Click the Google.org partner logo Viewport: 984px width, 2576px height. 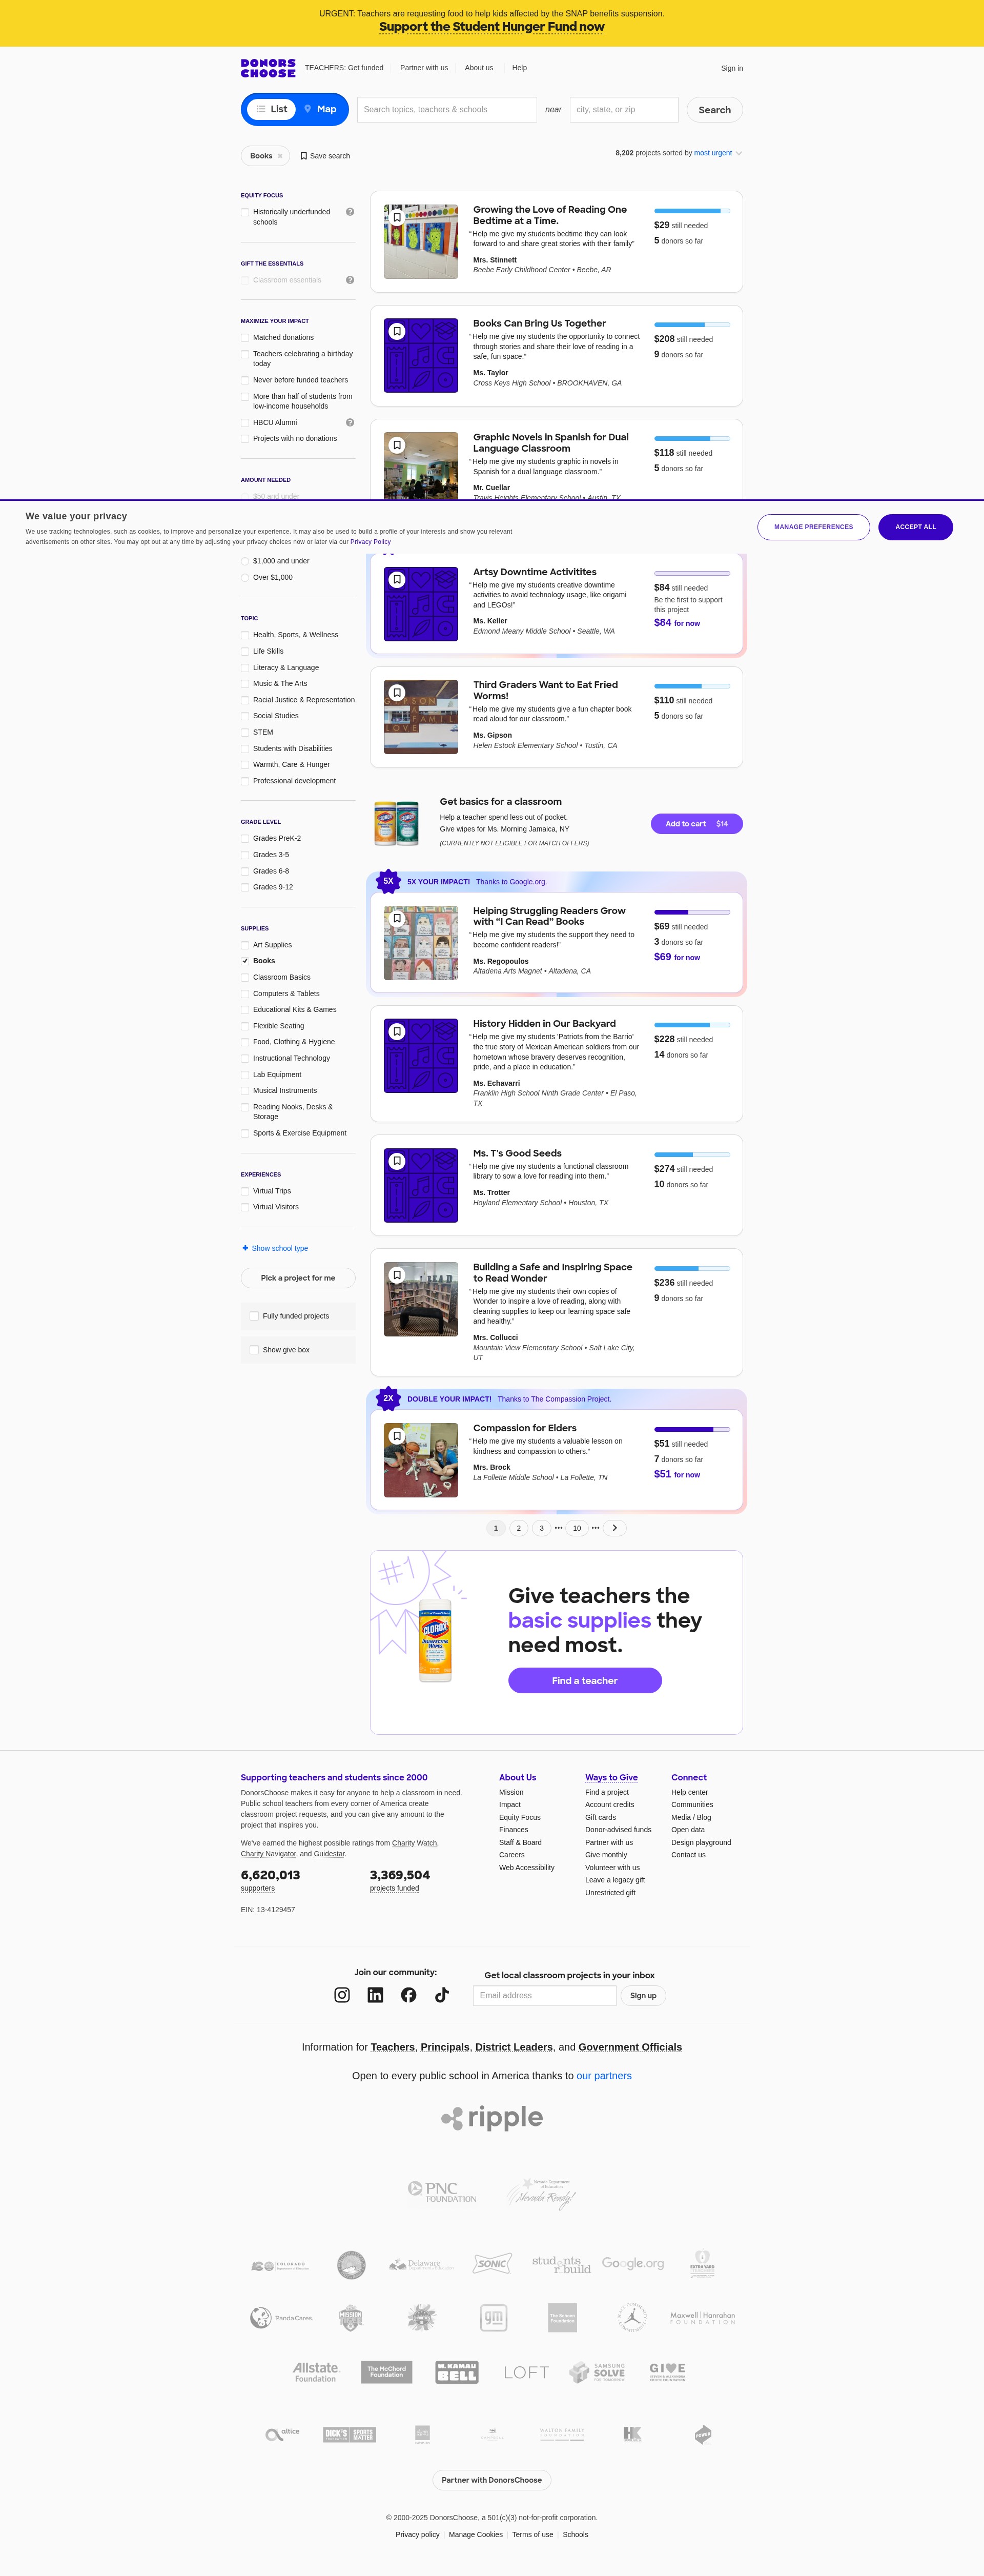point(633,2263)
